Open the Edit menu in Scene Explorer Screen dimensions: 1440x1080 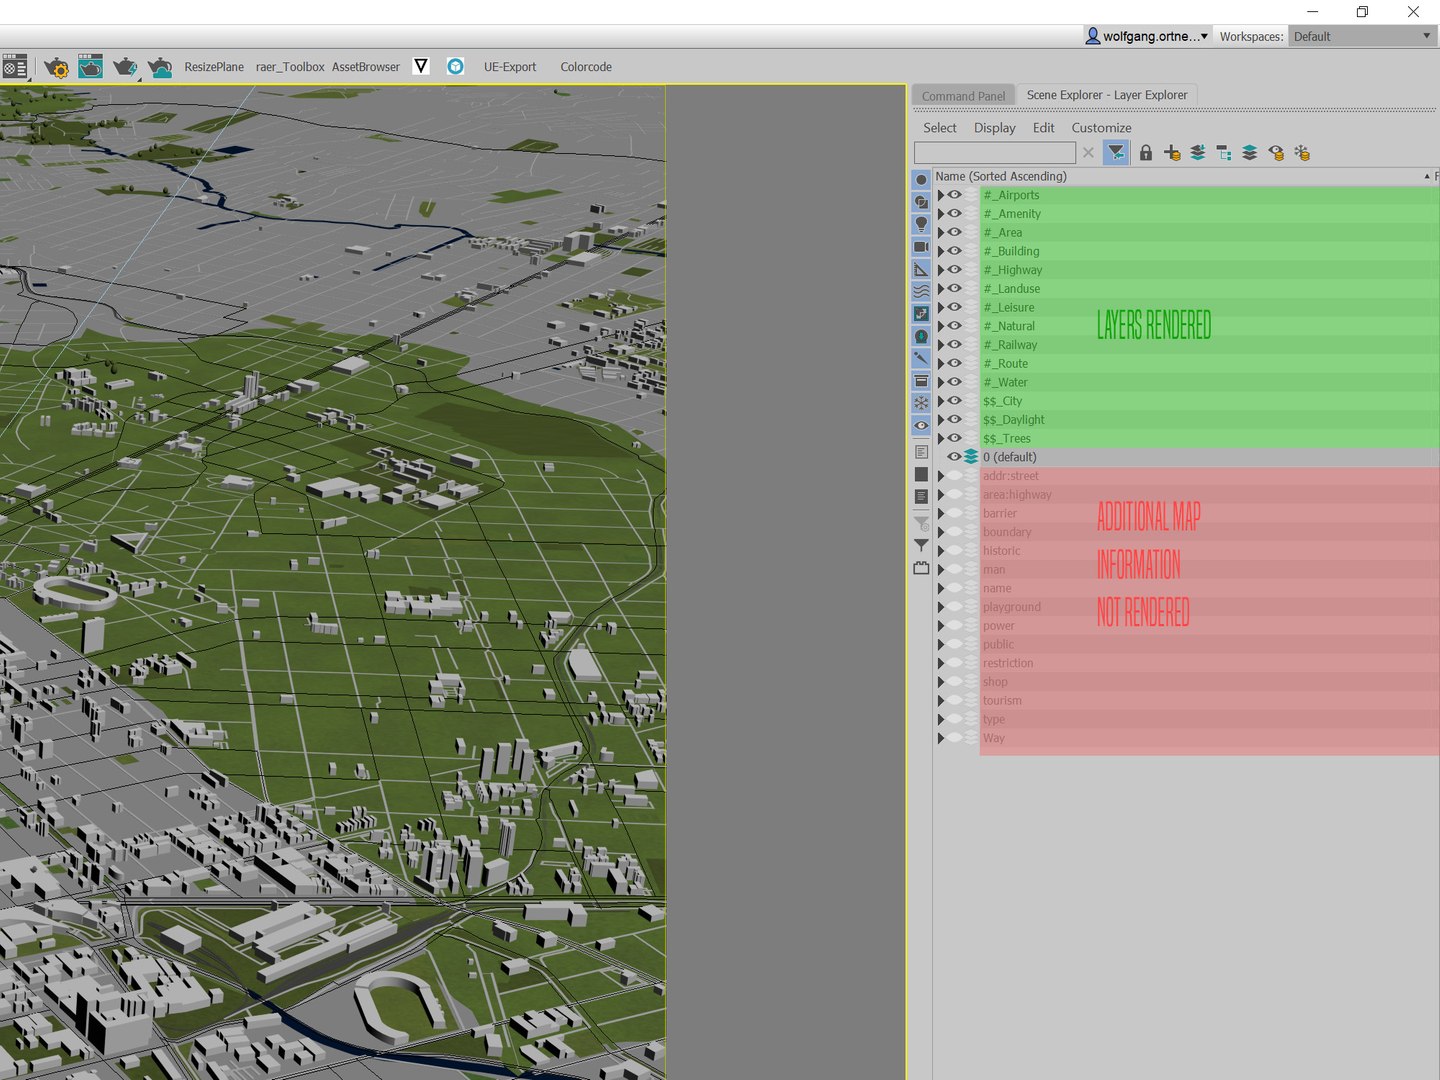pyautogui.click(x=1043, y=128)
